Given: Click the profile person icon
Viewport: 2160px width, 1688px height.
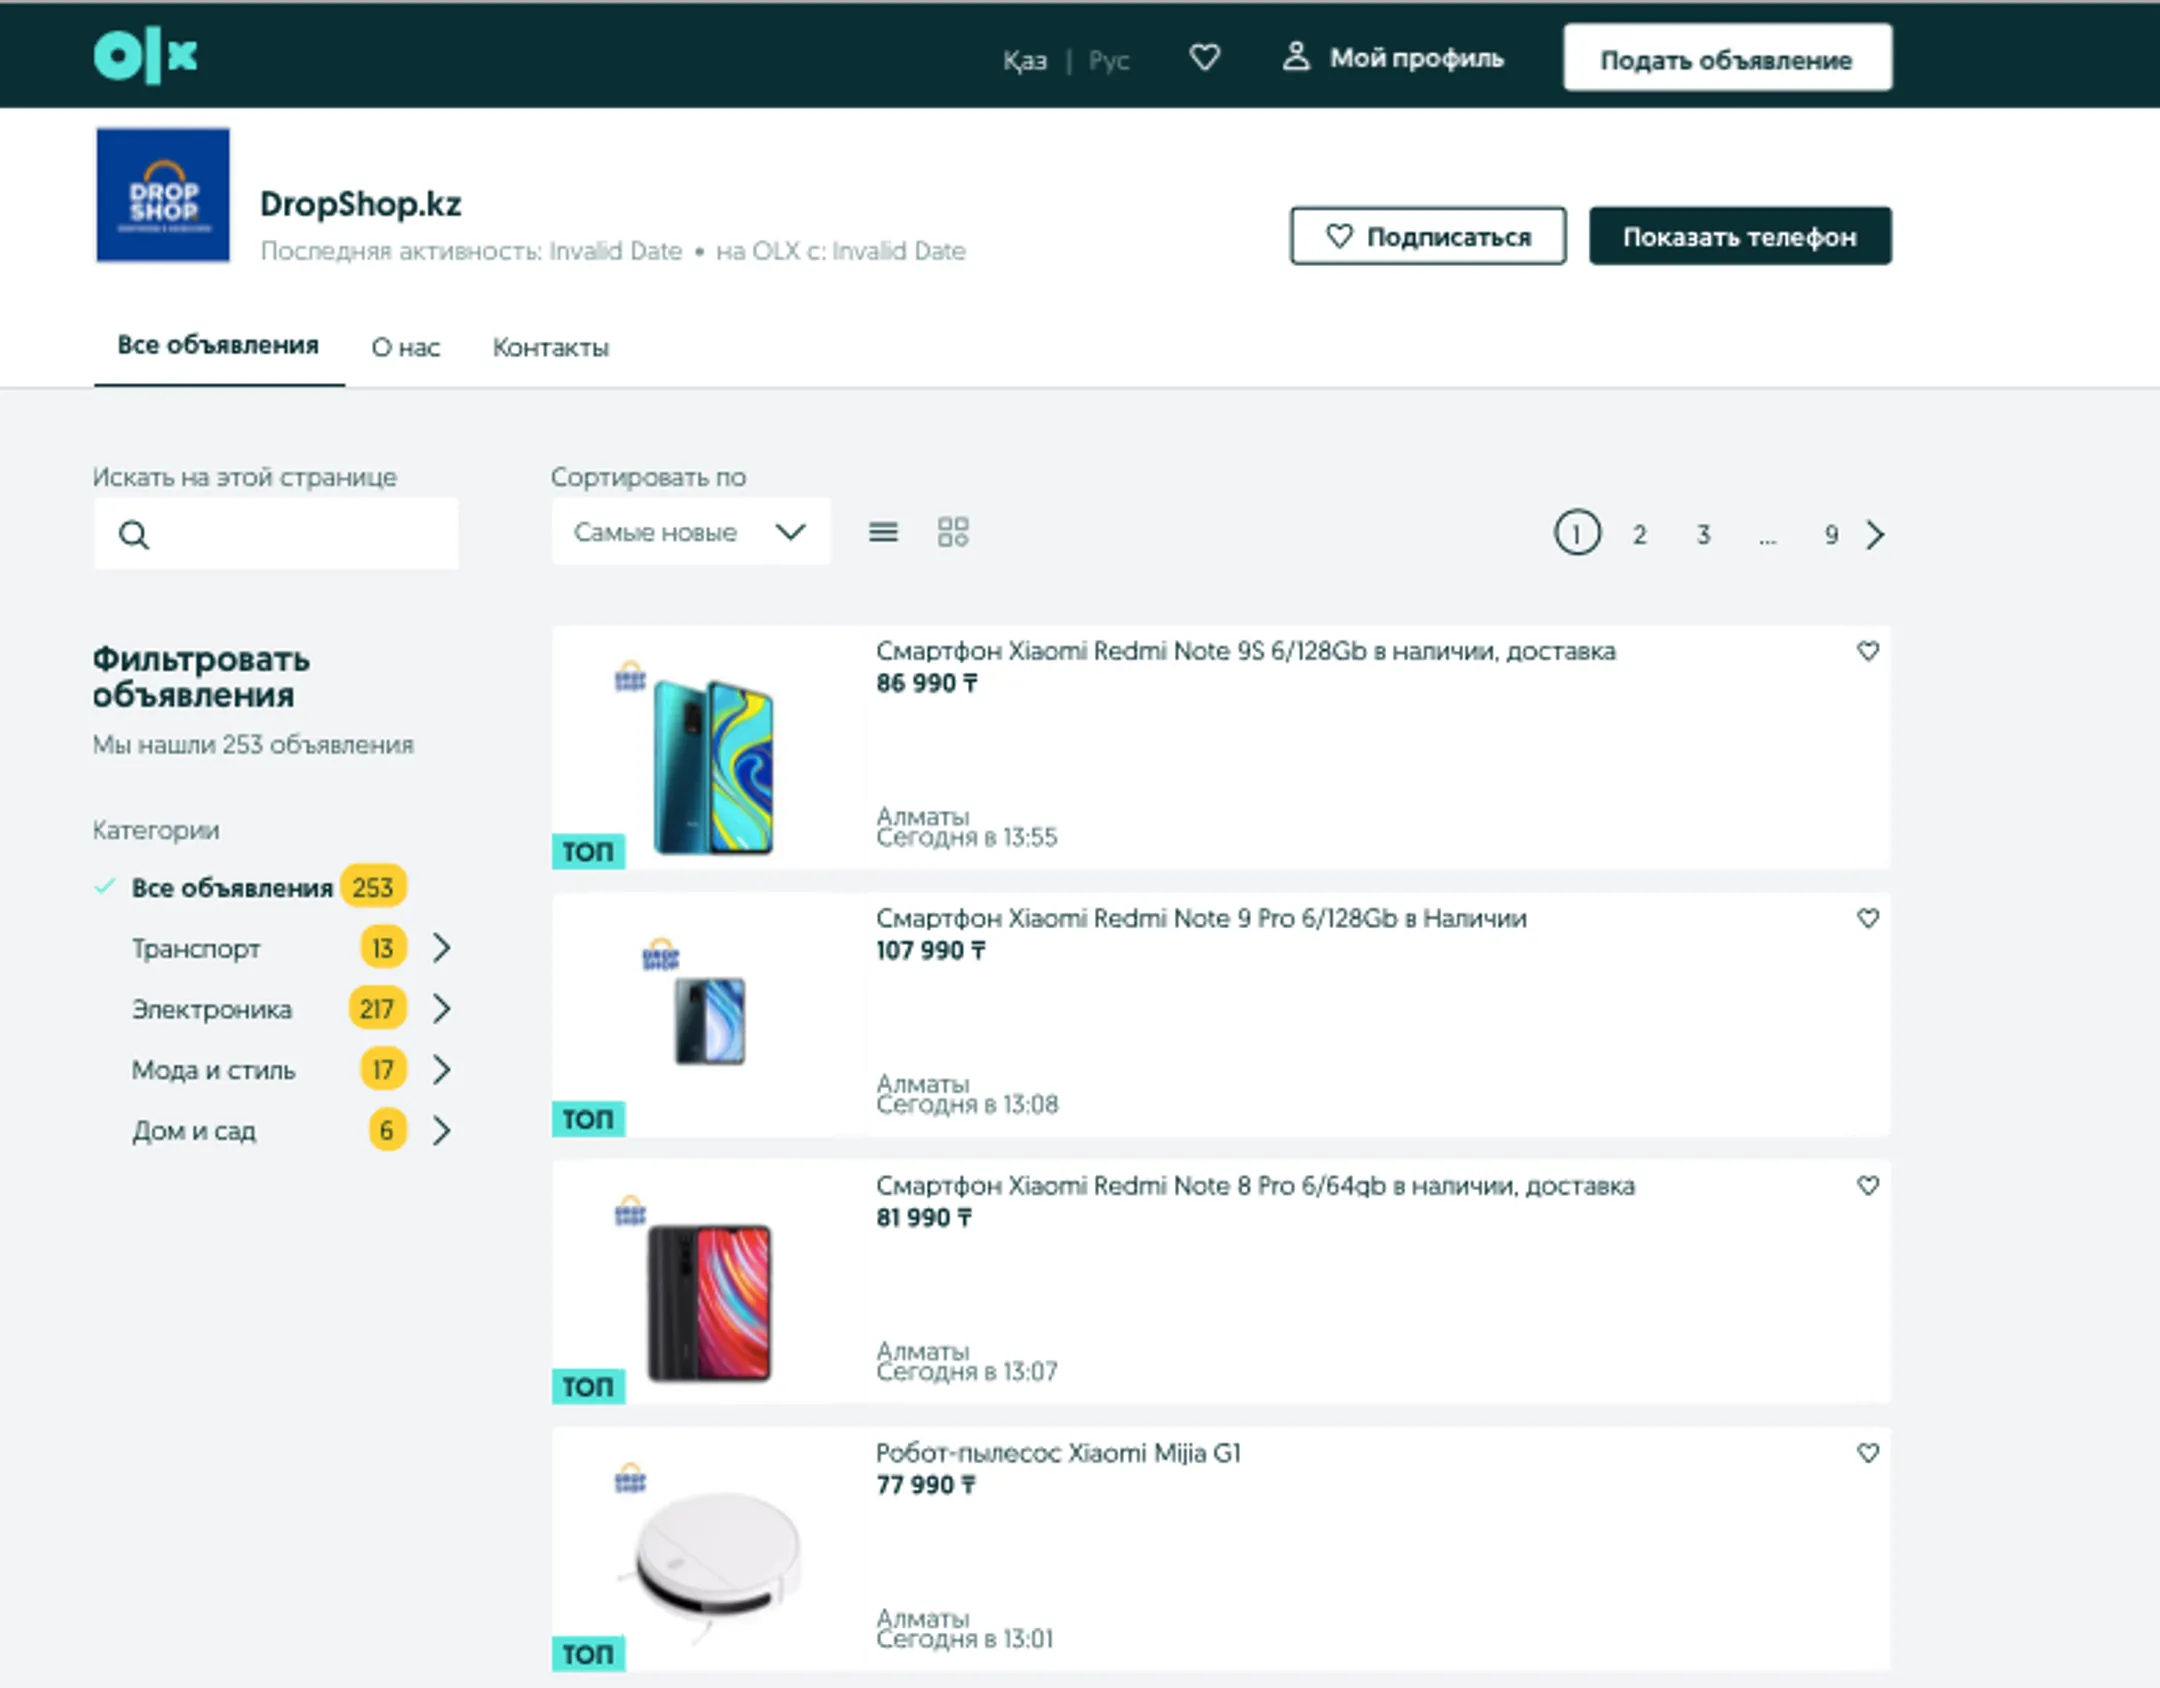Looking at the screenshot, I should click(1296, 57).
